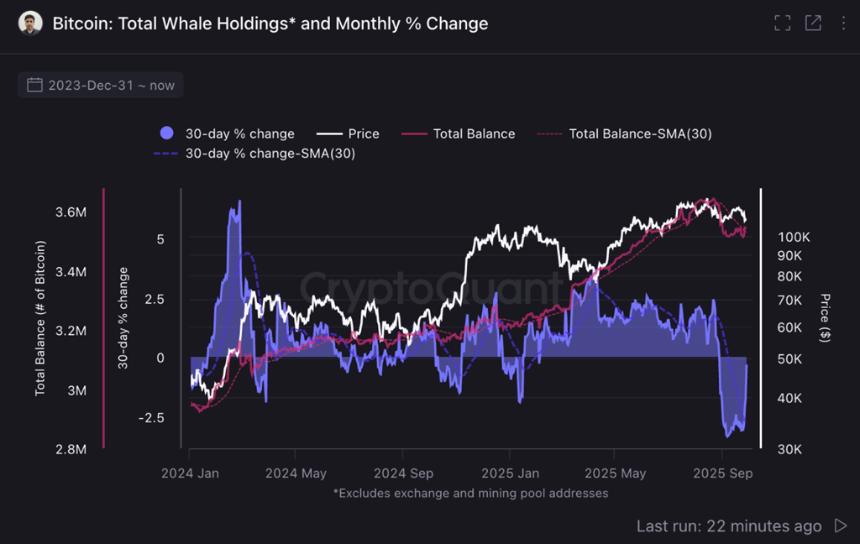Toggle the 30-day % change legend series

(x=239, y=133)
